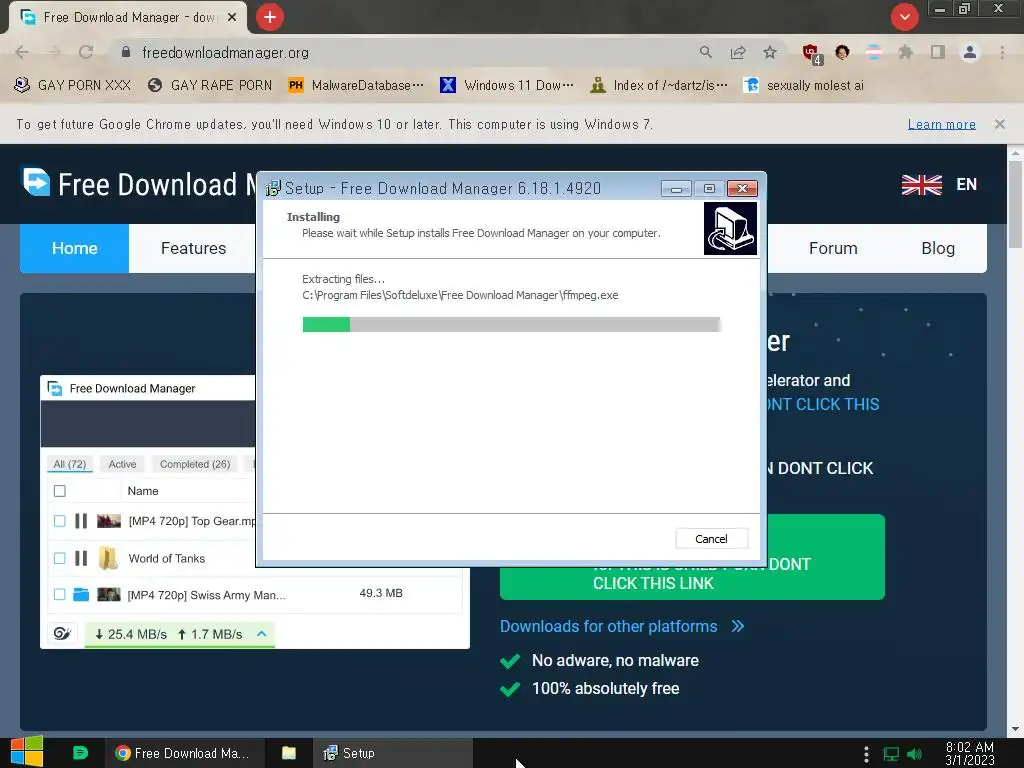
Task: Bookmark this page with the star icon
Action: pos(770,52)
